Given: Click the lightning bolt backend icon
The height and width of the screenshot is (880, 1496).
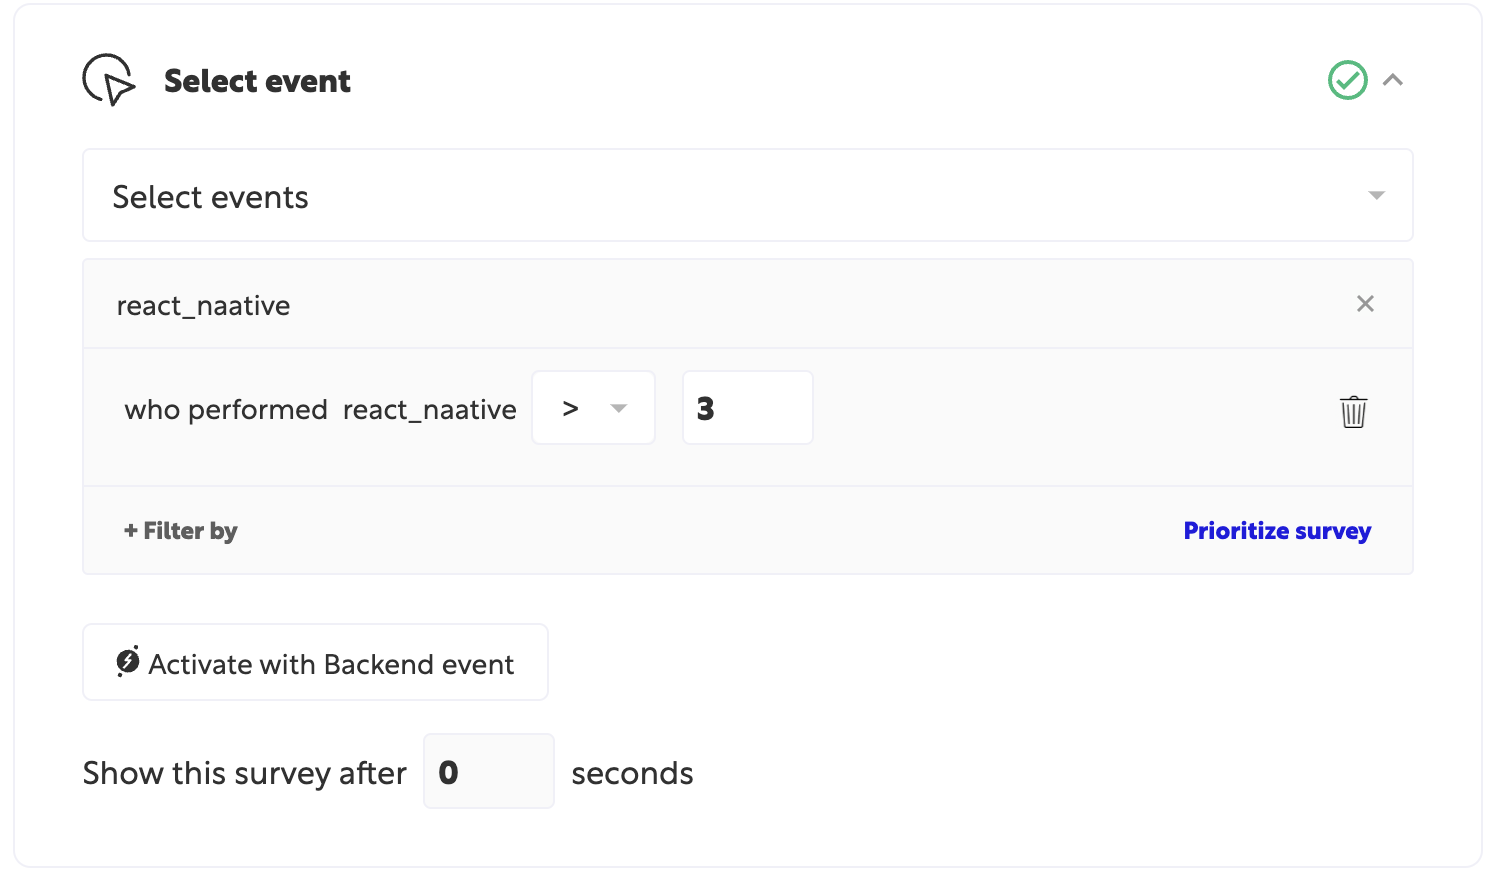Looking at the screenshot, I should 128,661.
